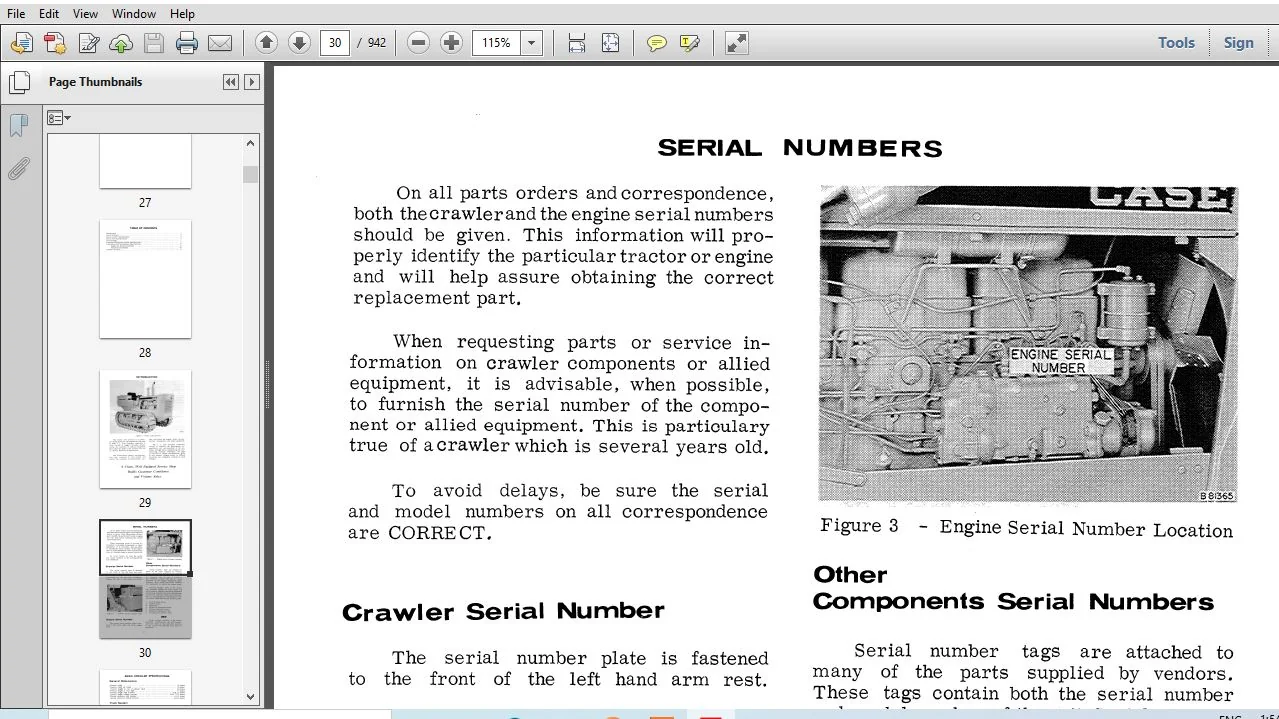Click the thumbnails scrollbar up arrow
The height and width of the screenshot is (719, 1279).
[250, 143]
